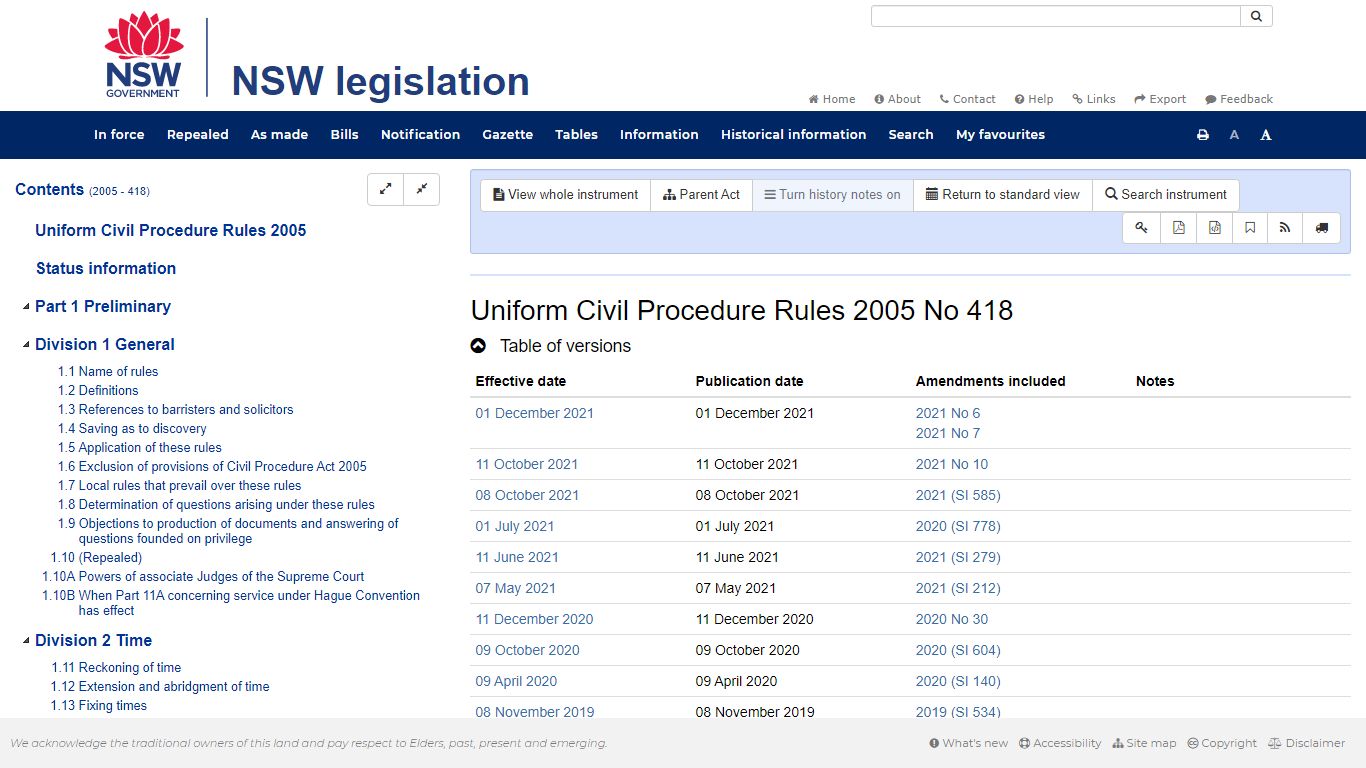Open Search instrument
The image size is (1366, 768).
[x=1166, y=195]
